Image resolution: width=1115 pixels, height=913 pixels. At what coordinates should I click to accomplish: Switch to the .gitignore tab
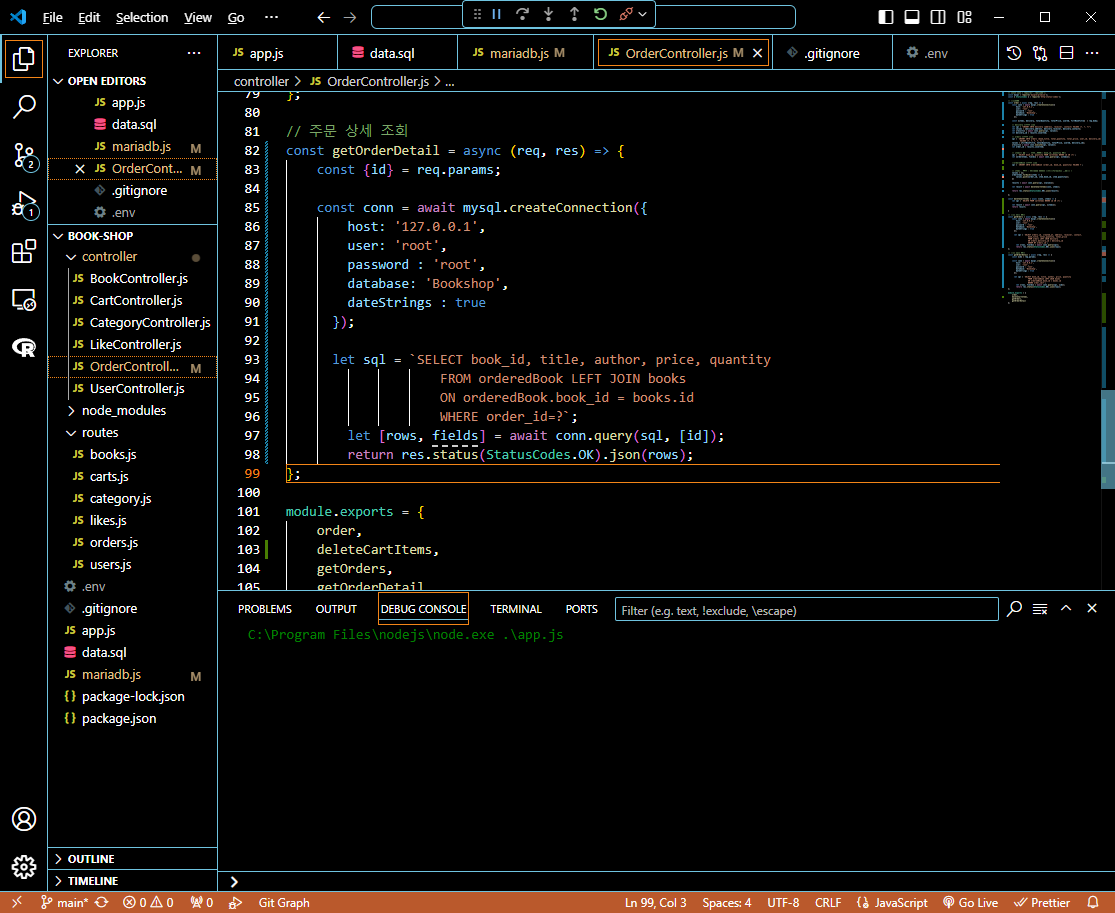tap(832, 53)
